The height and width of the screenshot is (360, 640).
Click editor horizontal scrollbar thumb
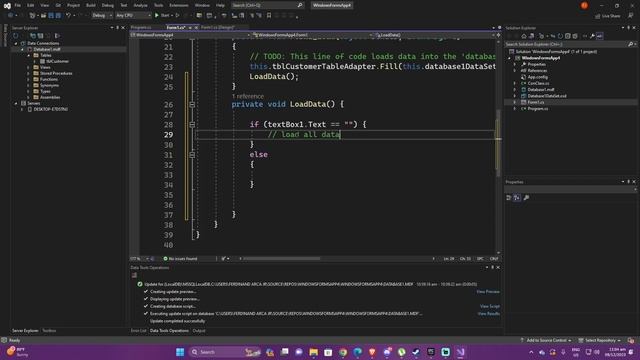tap(282, 258)
